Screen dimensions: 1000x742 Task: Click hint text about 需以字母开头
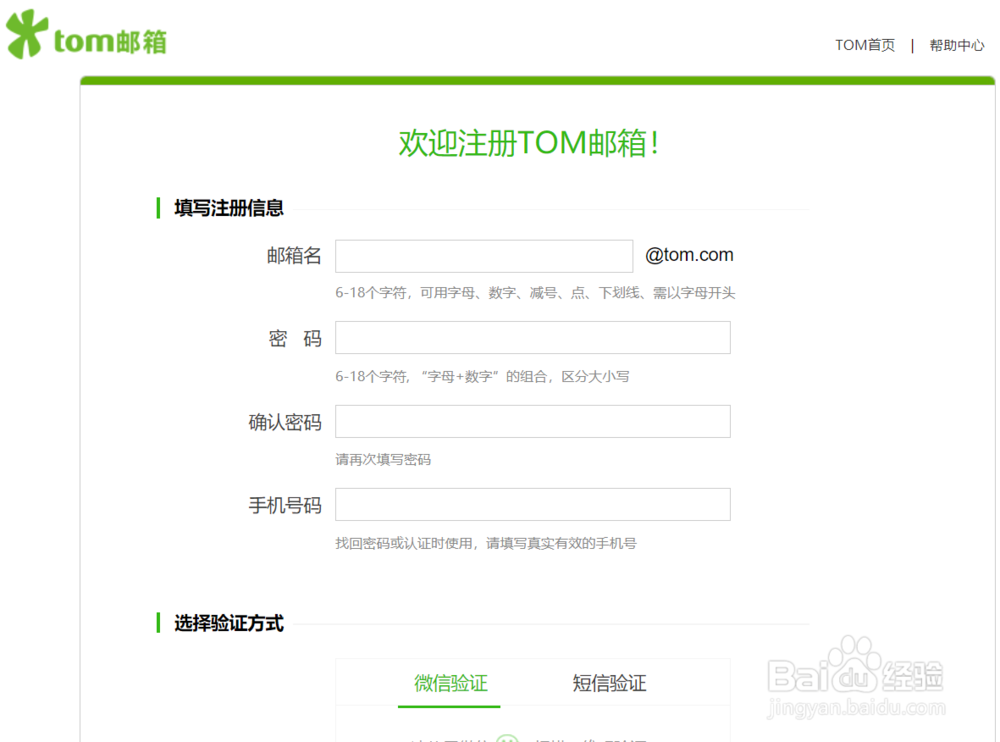point(535,293)
